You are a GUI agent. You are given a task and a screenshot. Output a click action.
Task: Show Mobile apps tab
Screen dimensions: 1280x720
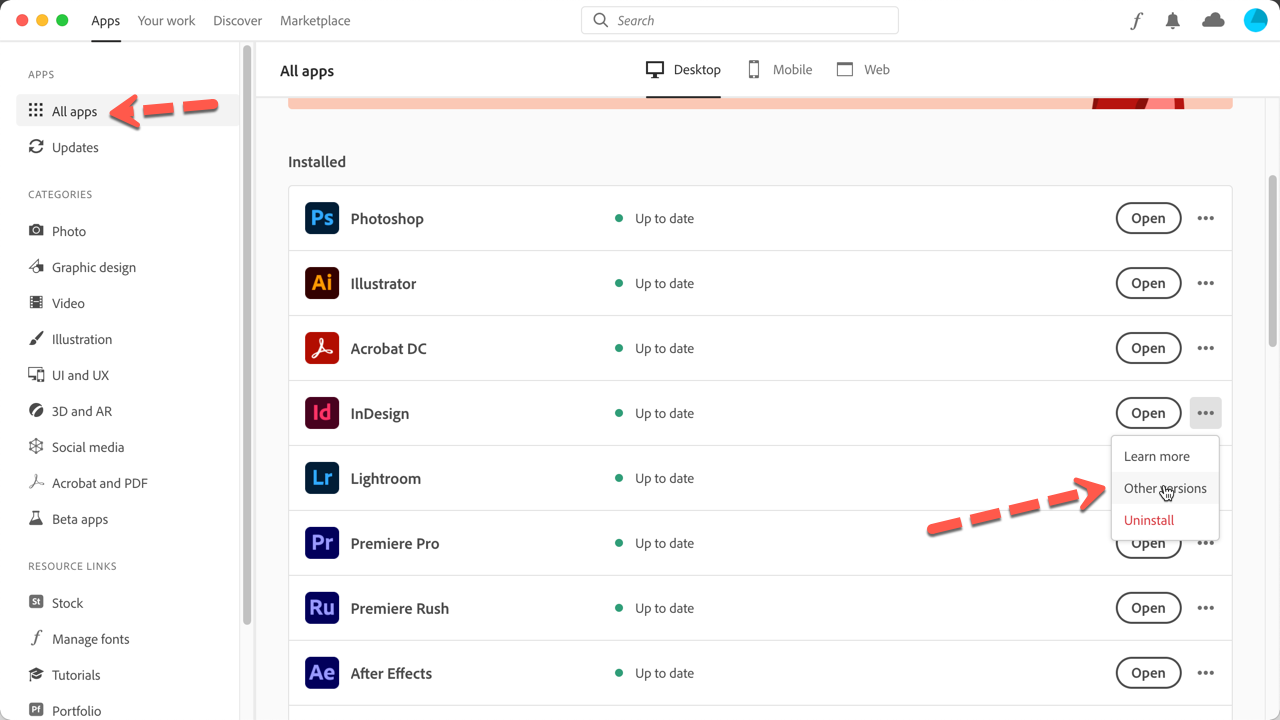[779, 70]
